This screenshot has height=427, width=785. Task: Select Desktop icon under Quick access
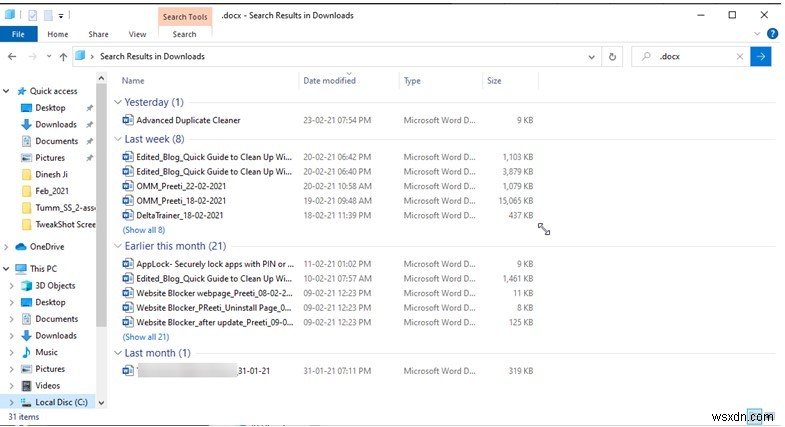[26, 108]
